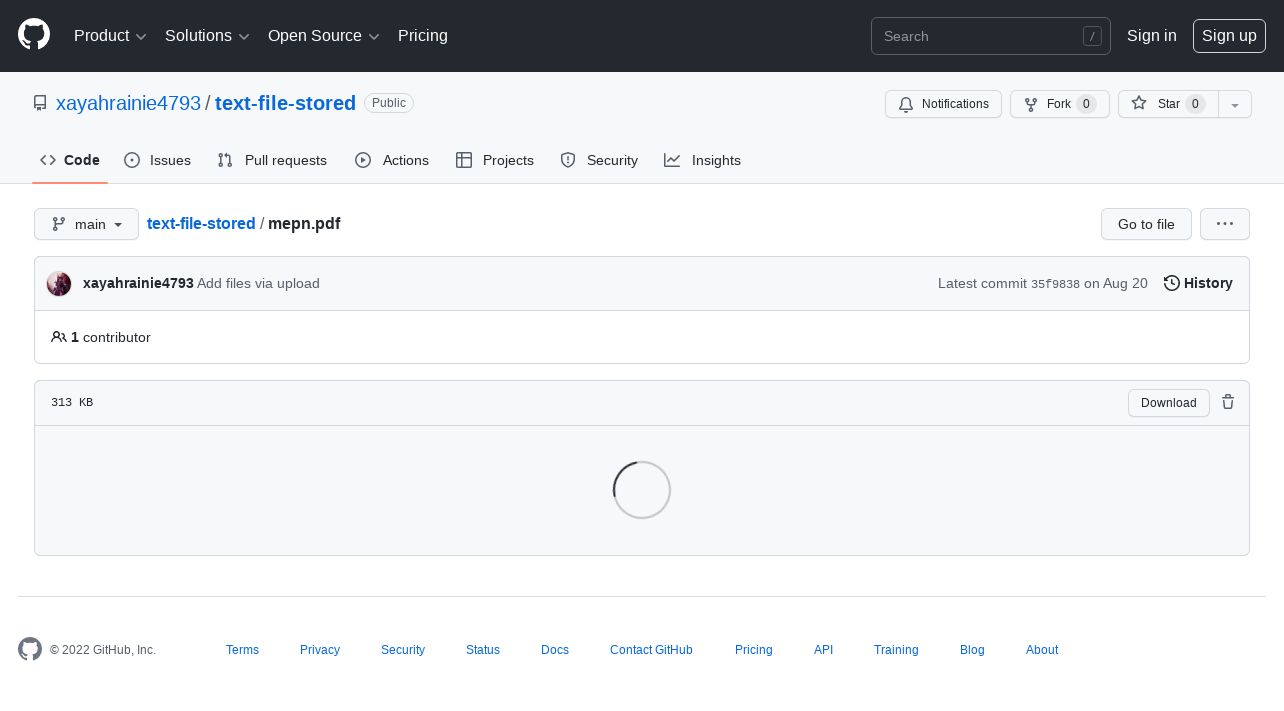The height and width of the screenshot is (711, 1284).
Task: Open the main branch selector dropdown
Action: pos(86,224)
